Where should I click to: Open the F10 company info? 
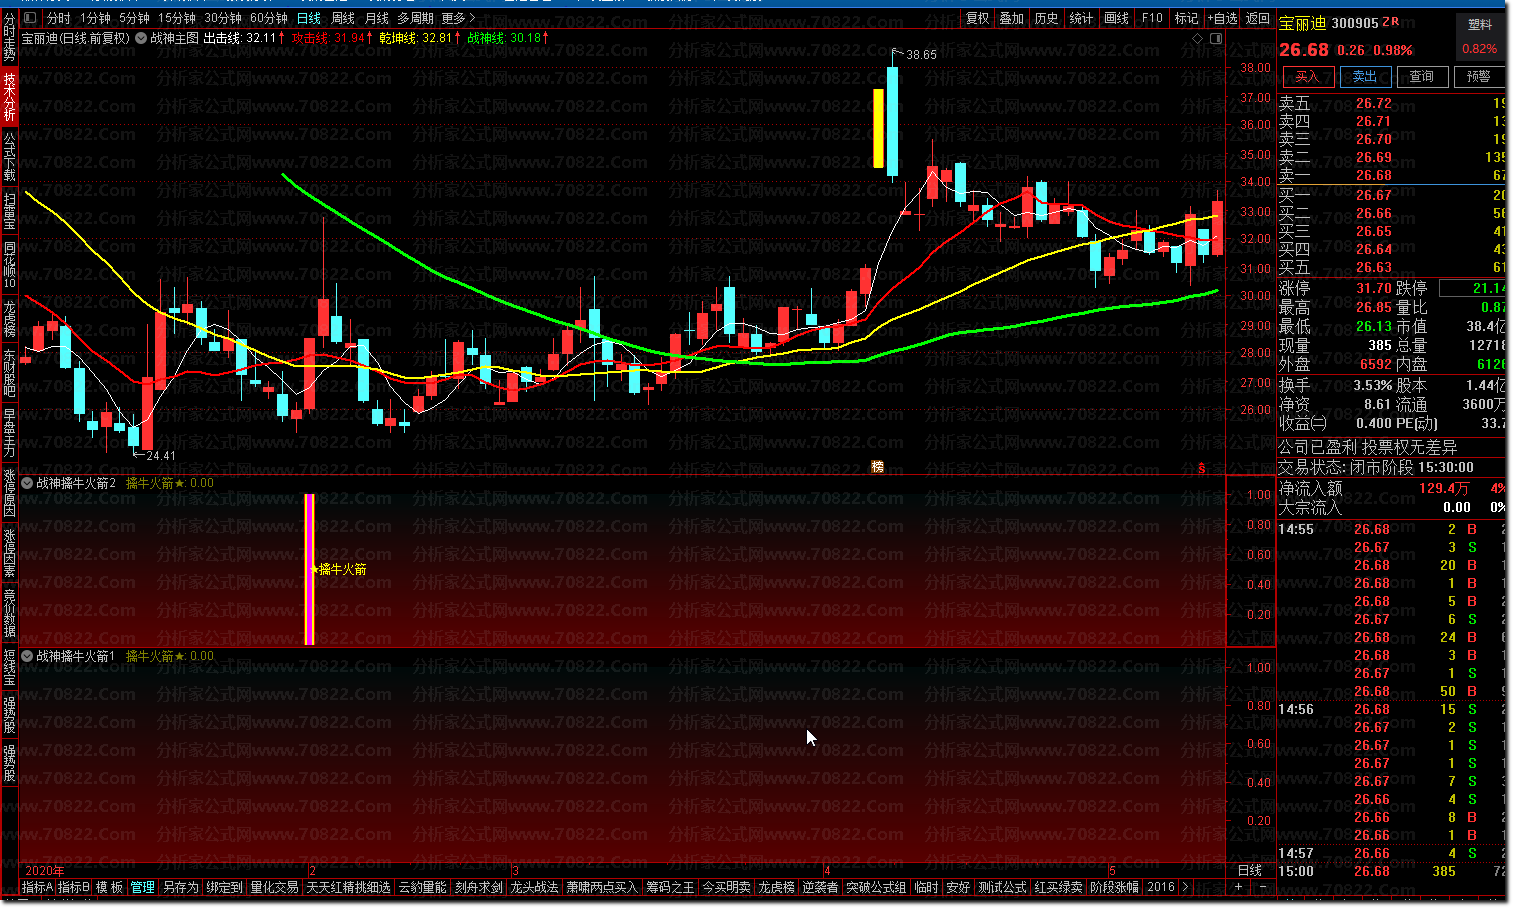pos(1152,18)
